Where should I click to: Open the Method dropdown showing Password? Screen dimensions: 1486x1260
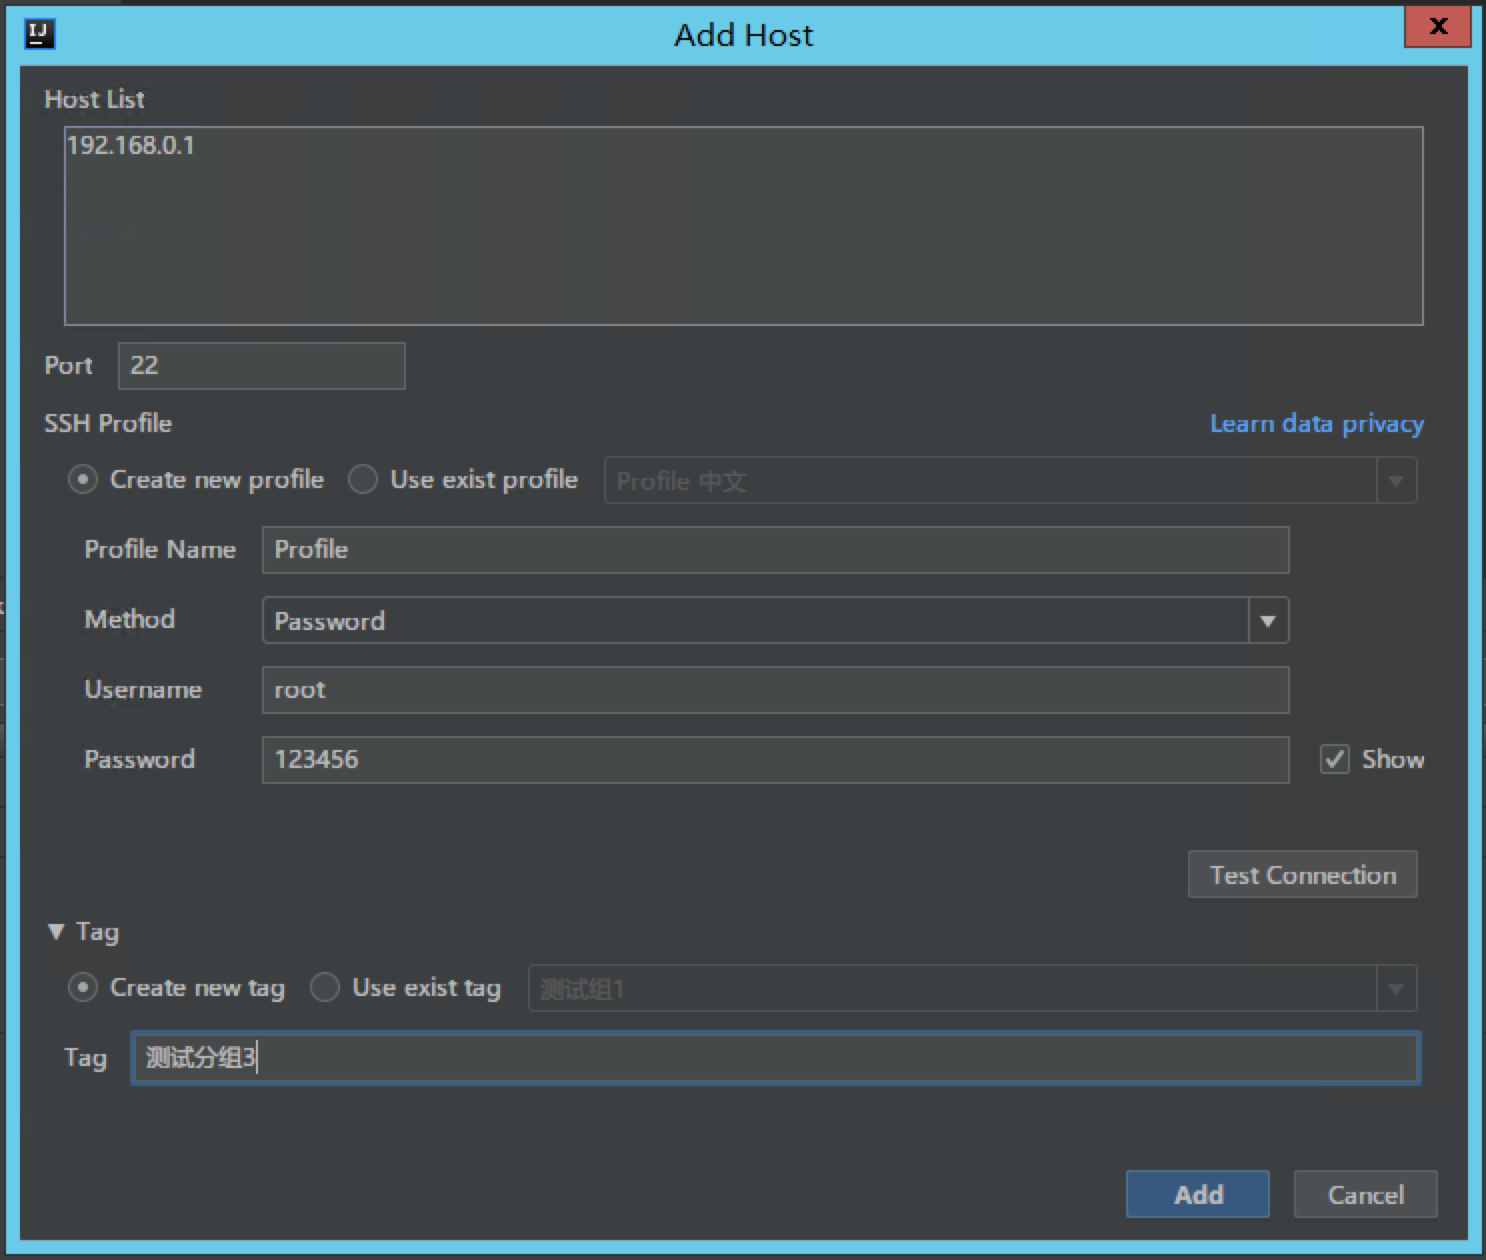click(1268, 620)
